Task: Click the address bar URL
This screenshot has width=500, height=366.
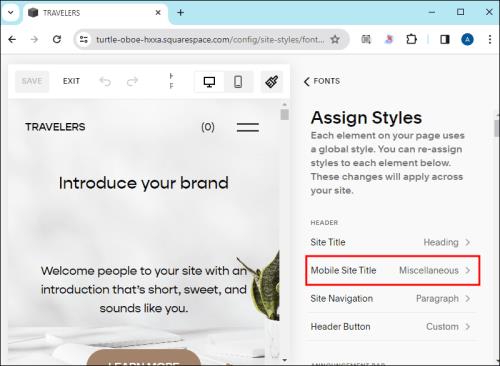Action: point(210,40)
